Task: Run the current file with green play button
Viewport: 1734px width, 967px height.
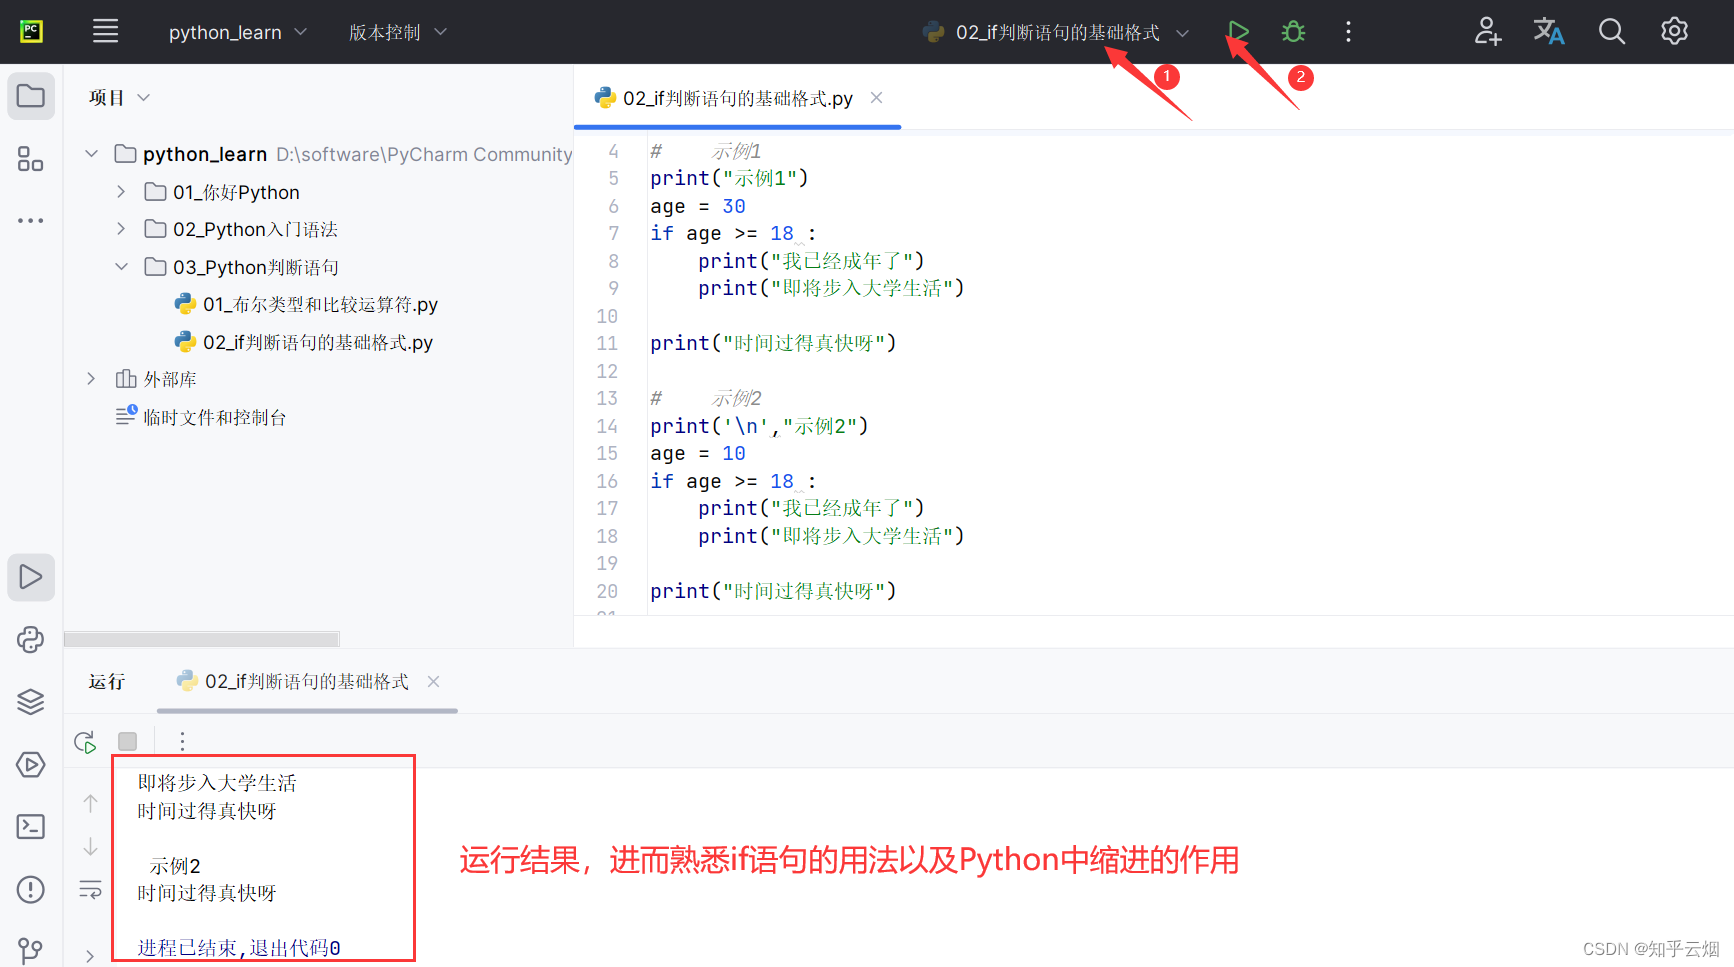Action: [1238, 32]
